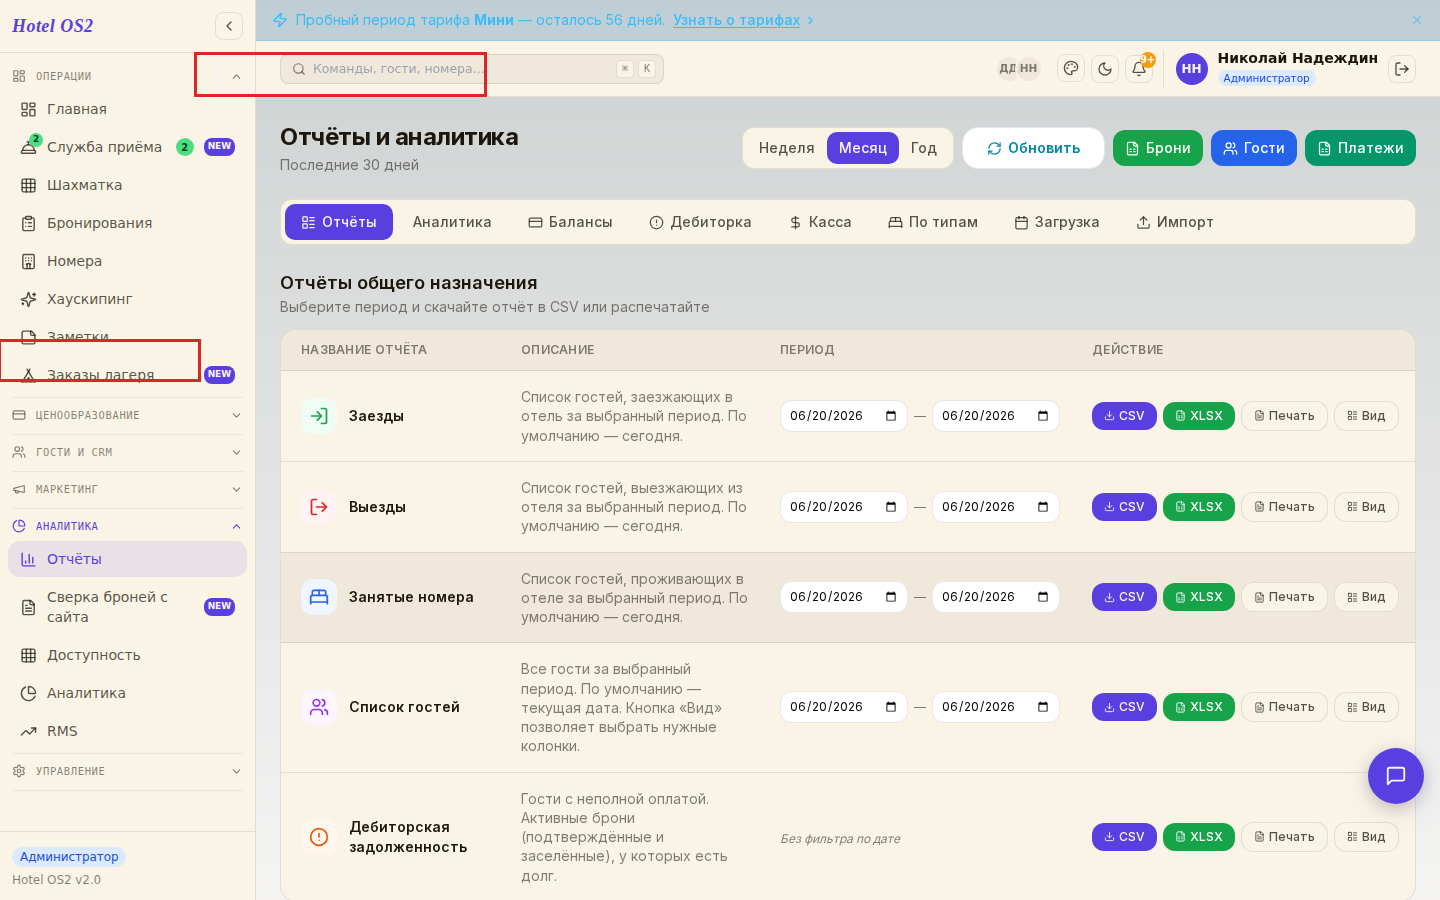Toggle dark mode moon icon

click(1105, 69)
